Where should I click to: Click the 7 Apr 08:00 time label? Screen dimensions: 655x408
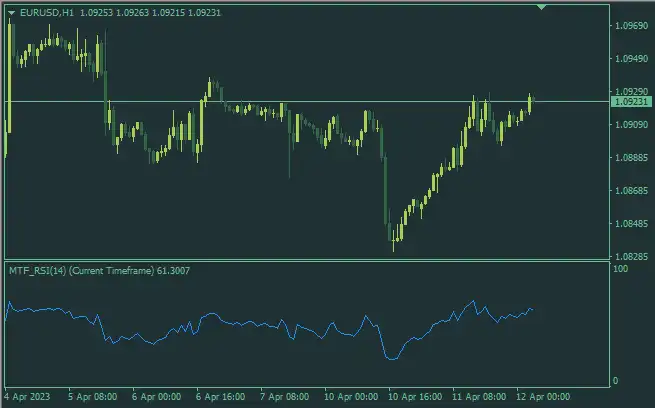point(284,396)
